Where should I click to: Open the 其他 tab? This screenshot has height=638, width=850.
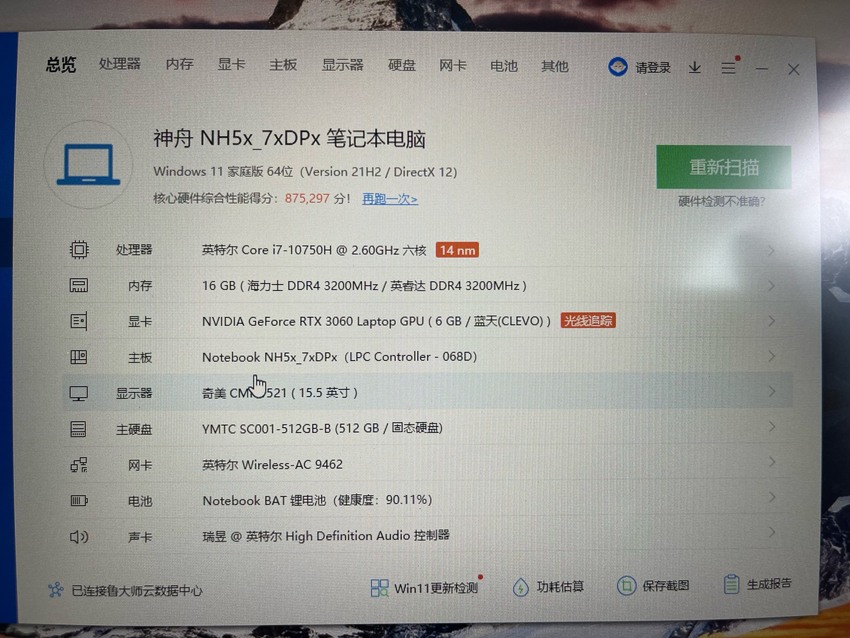click(x=555, y=66)
